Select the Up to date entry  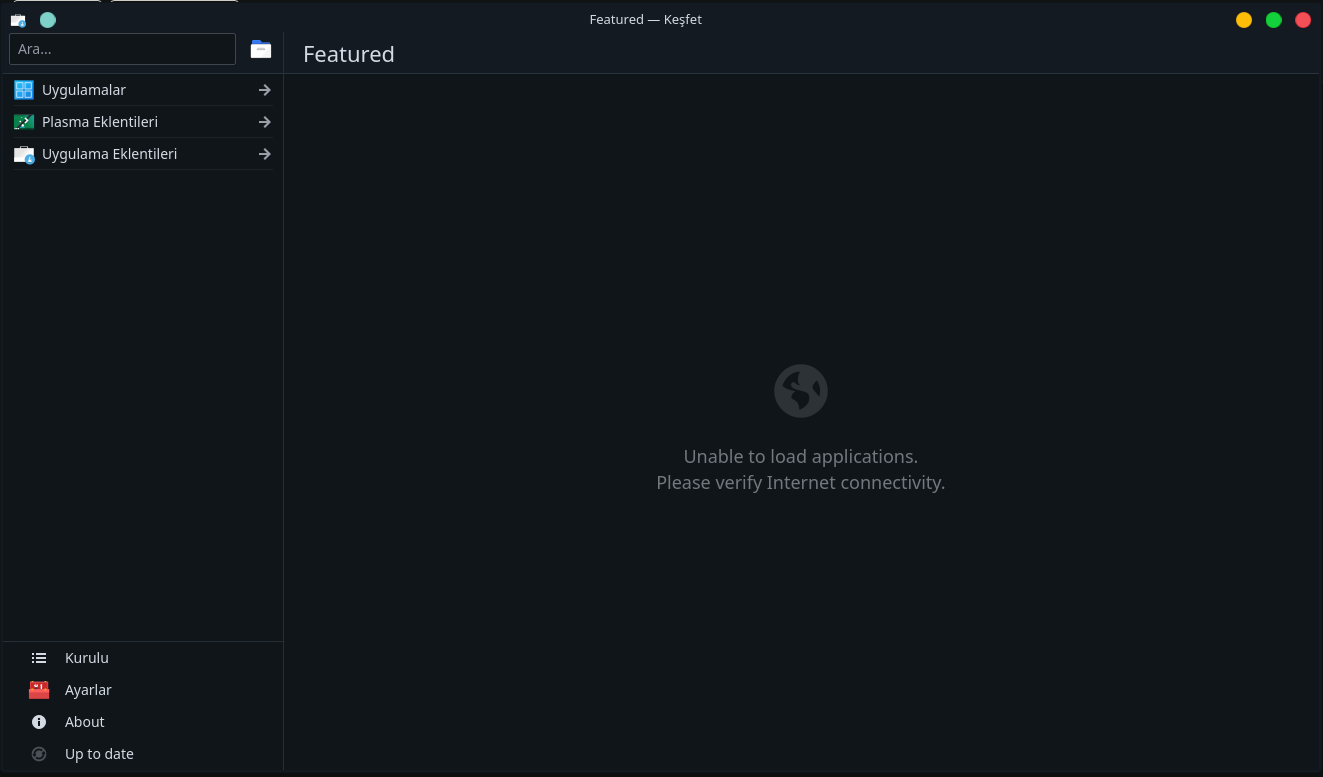99,754
